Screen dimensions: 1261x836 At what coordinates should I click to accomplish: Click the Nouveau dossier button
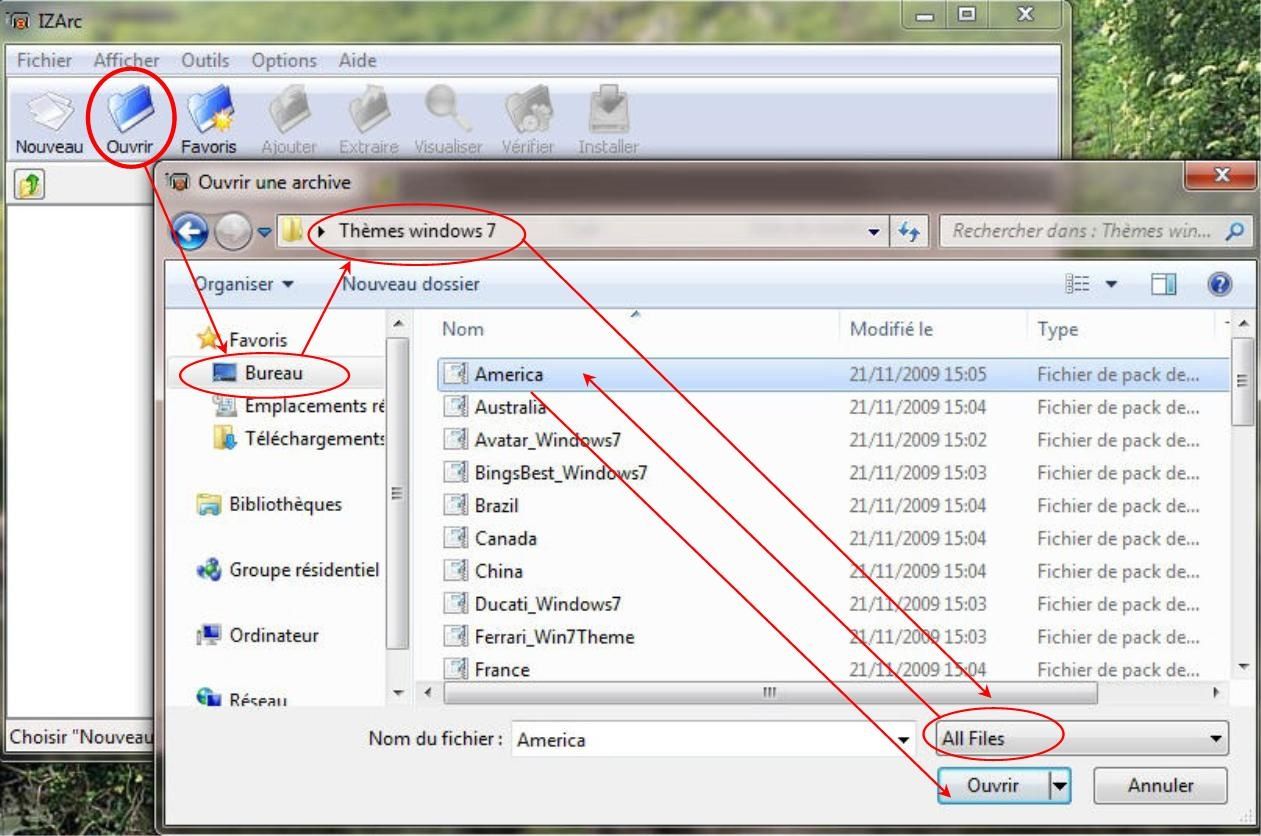410,284
